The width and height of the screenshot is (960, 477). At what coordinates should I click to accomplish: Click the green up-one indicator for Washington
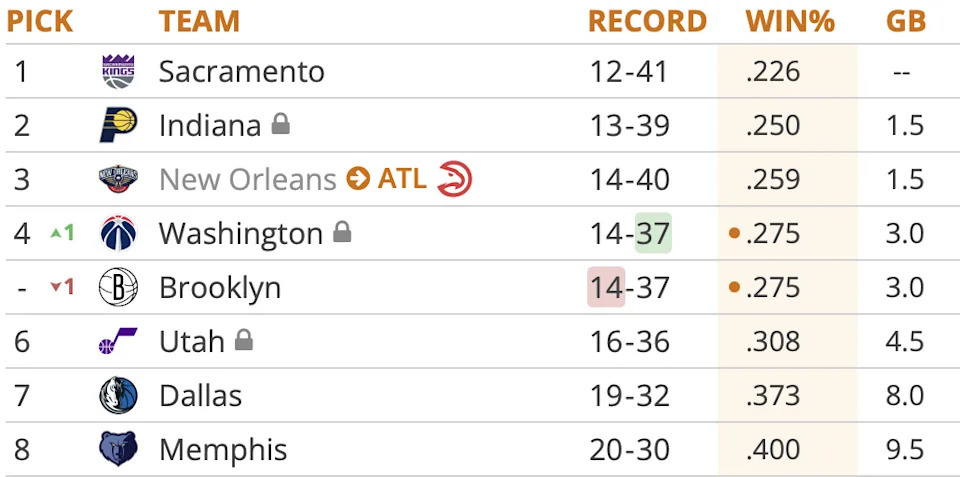[62, 233]
